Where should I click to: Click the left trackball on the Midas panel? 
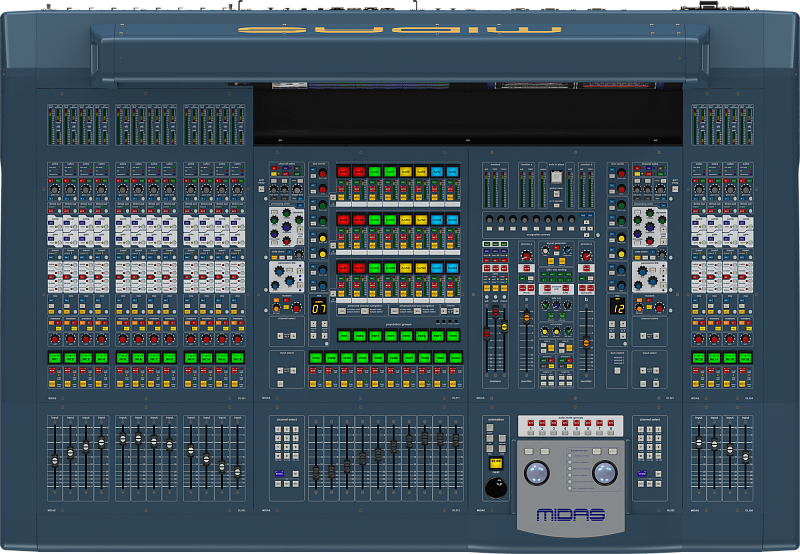point(537,472)
